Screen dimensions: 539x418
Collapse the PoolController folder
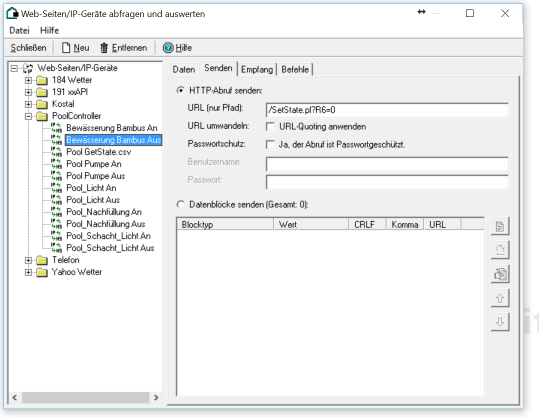[x=29, y=116]
